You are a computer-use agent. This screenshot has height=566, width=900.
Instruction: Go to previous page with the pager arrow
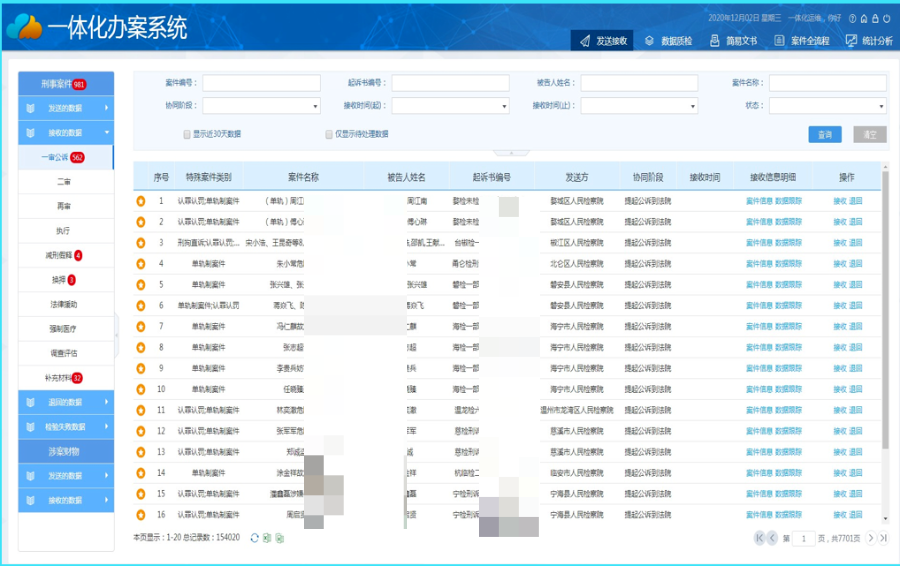click(x=772, y=538)
